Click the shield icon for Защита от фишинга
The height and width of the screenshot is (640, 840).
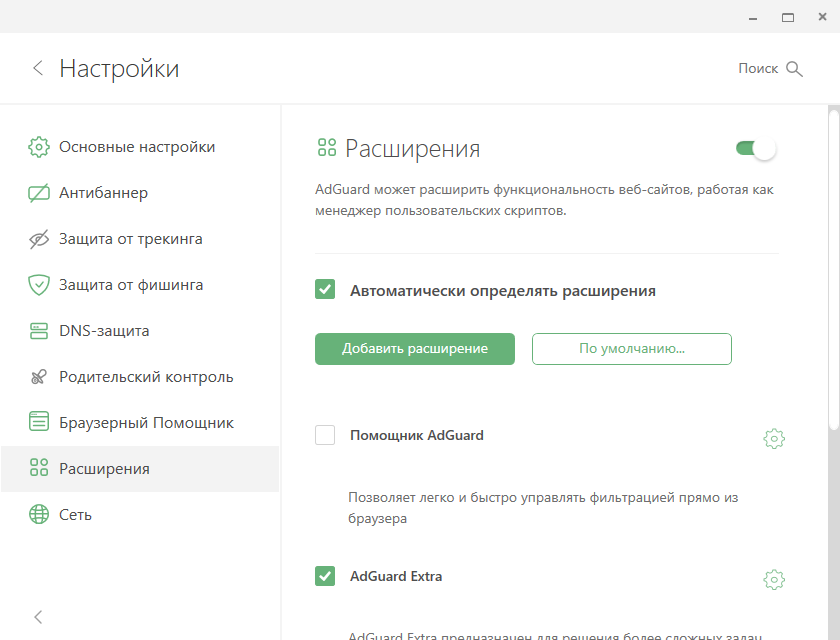39,285
